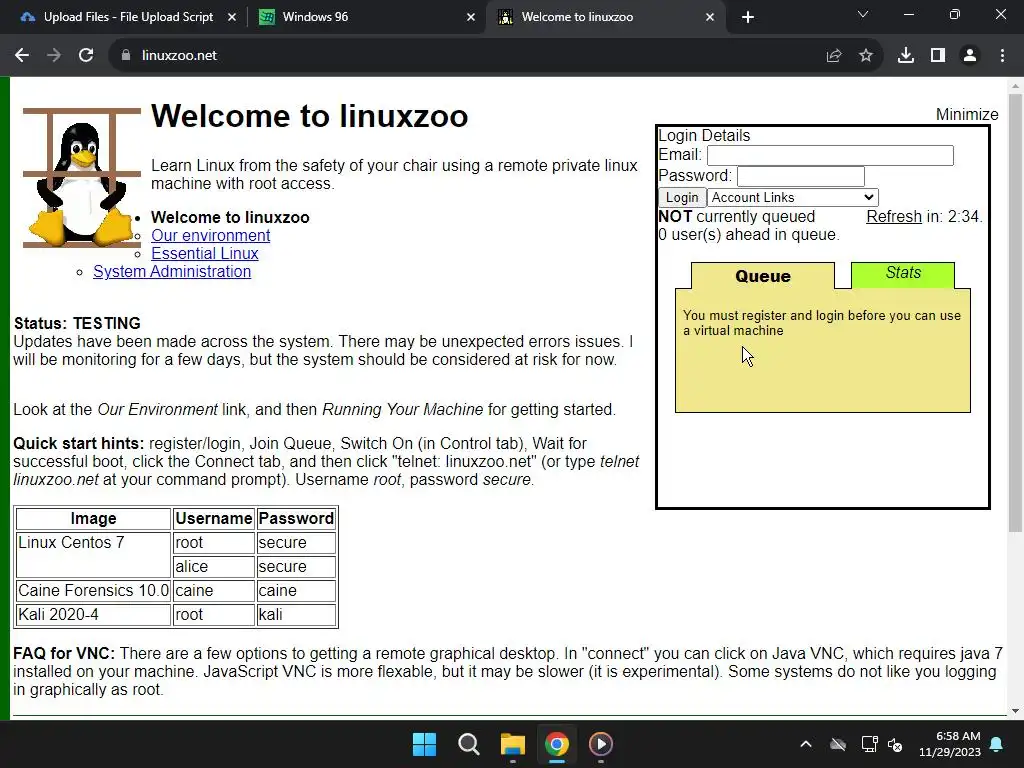Screen dimensions: 1024x768
Task: Switch to the Stats tab
Action: [903, 273]
